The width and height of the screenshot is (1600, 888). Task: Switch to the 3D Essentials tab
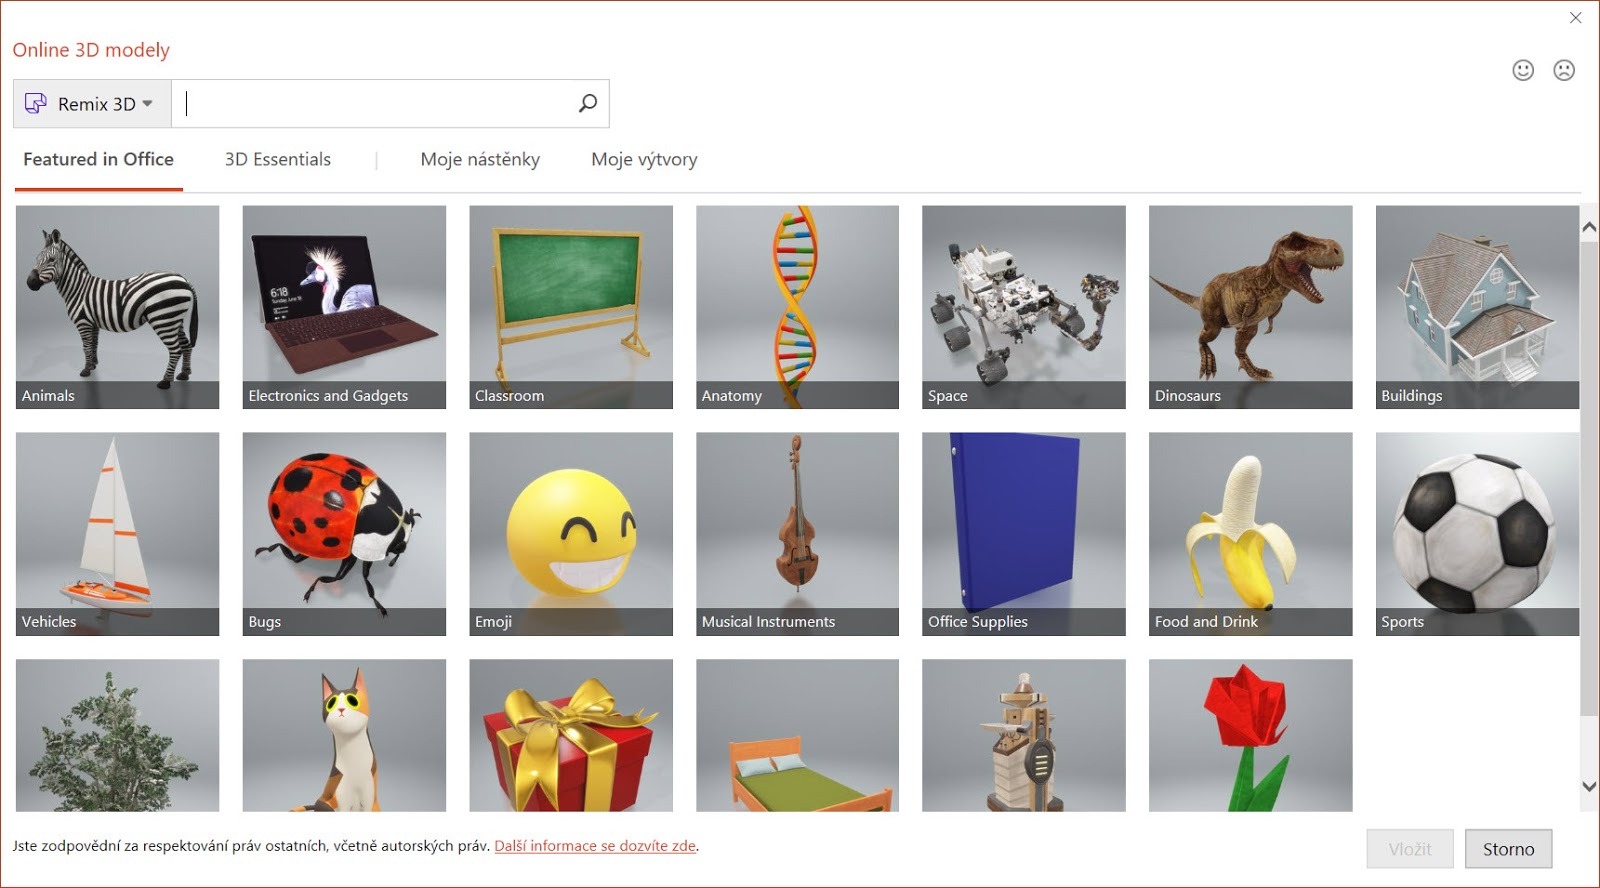pos(277,160)
